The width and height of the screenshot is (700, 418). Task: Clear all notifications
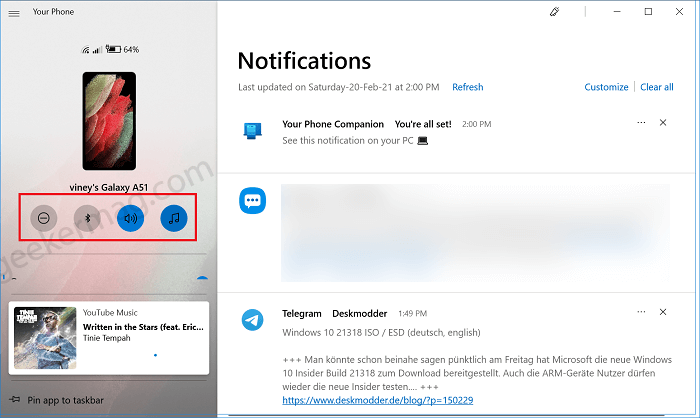pos(657,87)
